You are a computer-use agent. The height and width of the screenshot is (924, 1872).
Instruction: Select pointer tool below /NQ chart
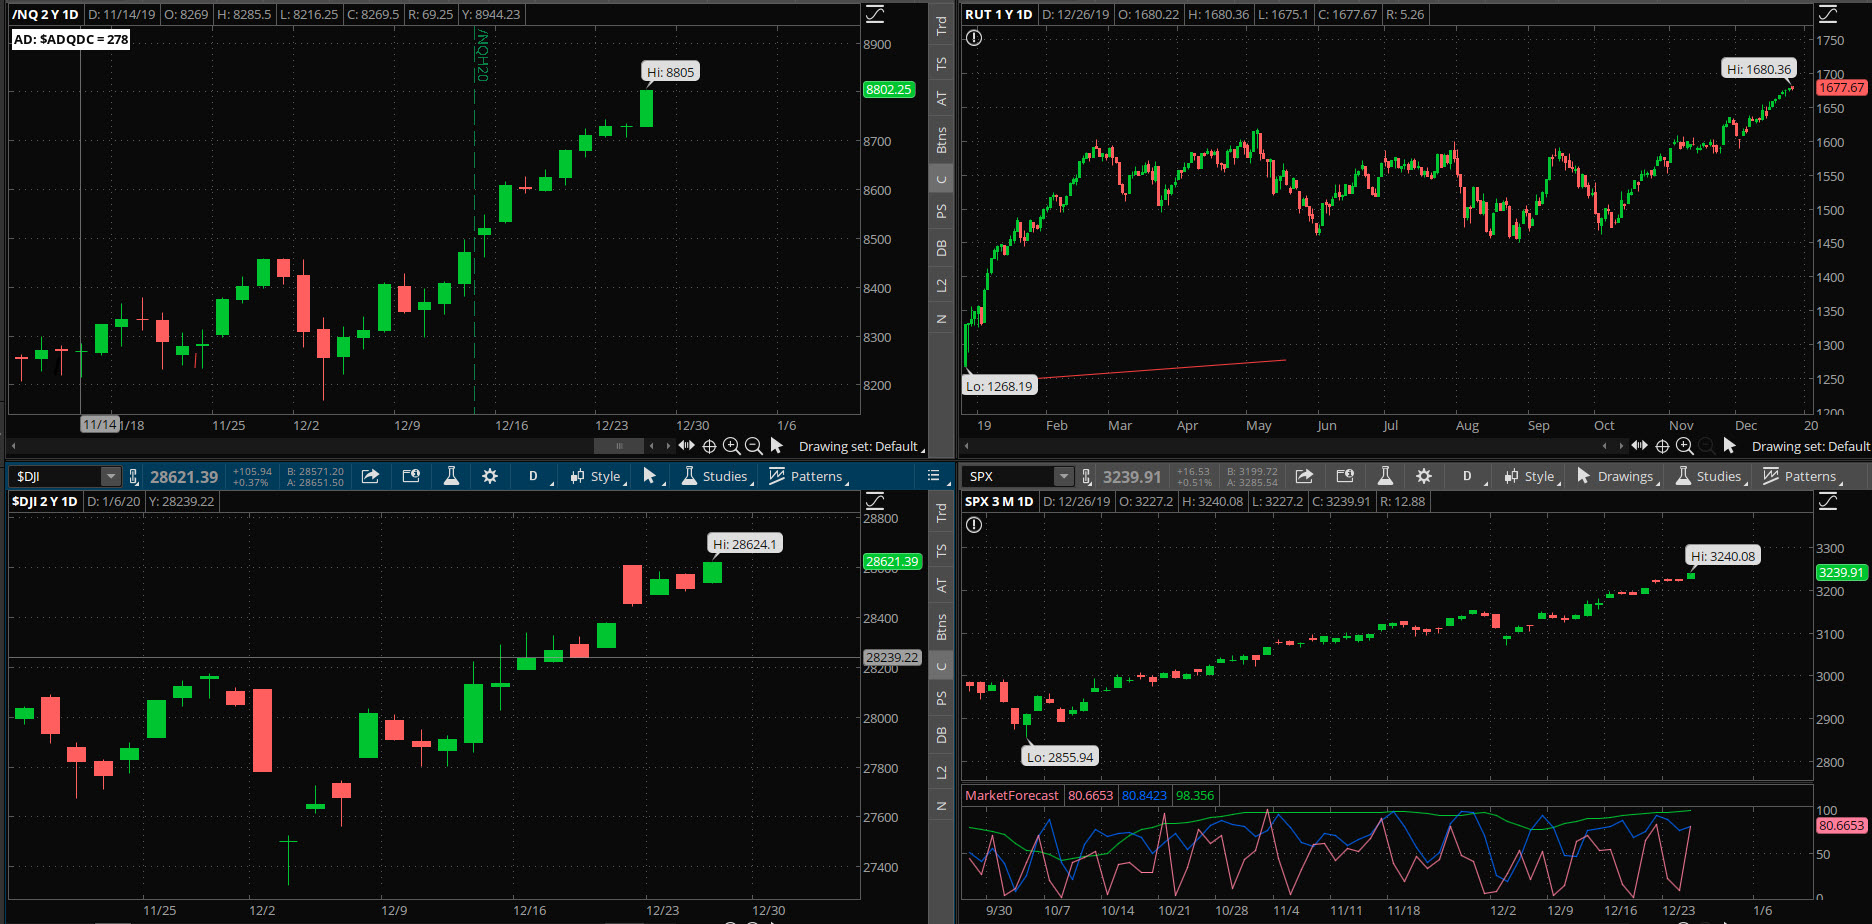(777, 446)
